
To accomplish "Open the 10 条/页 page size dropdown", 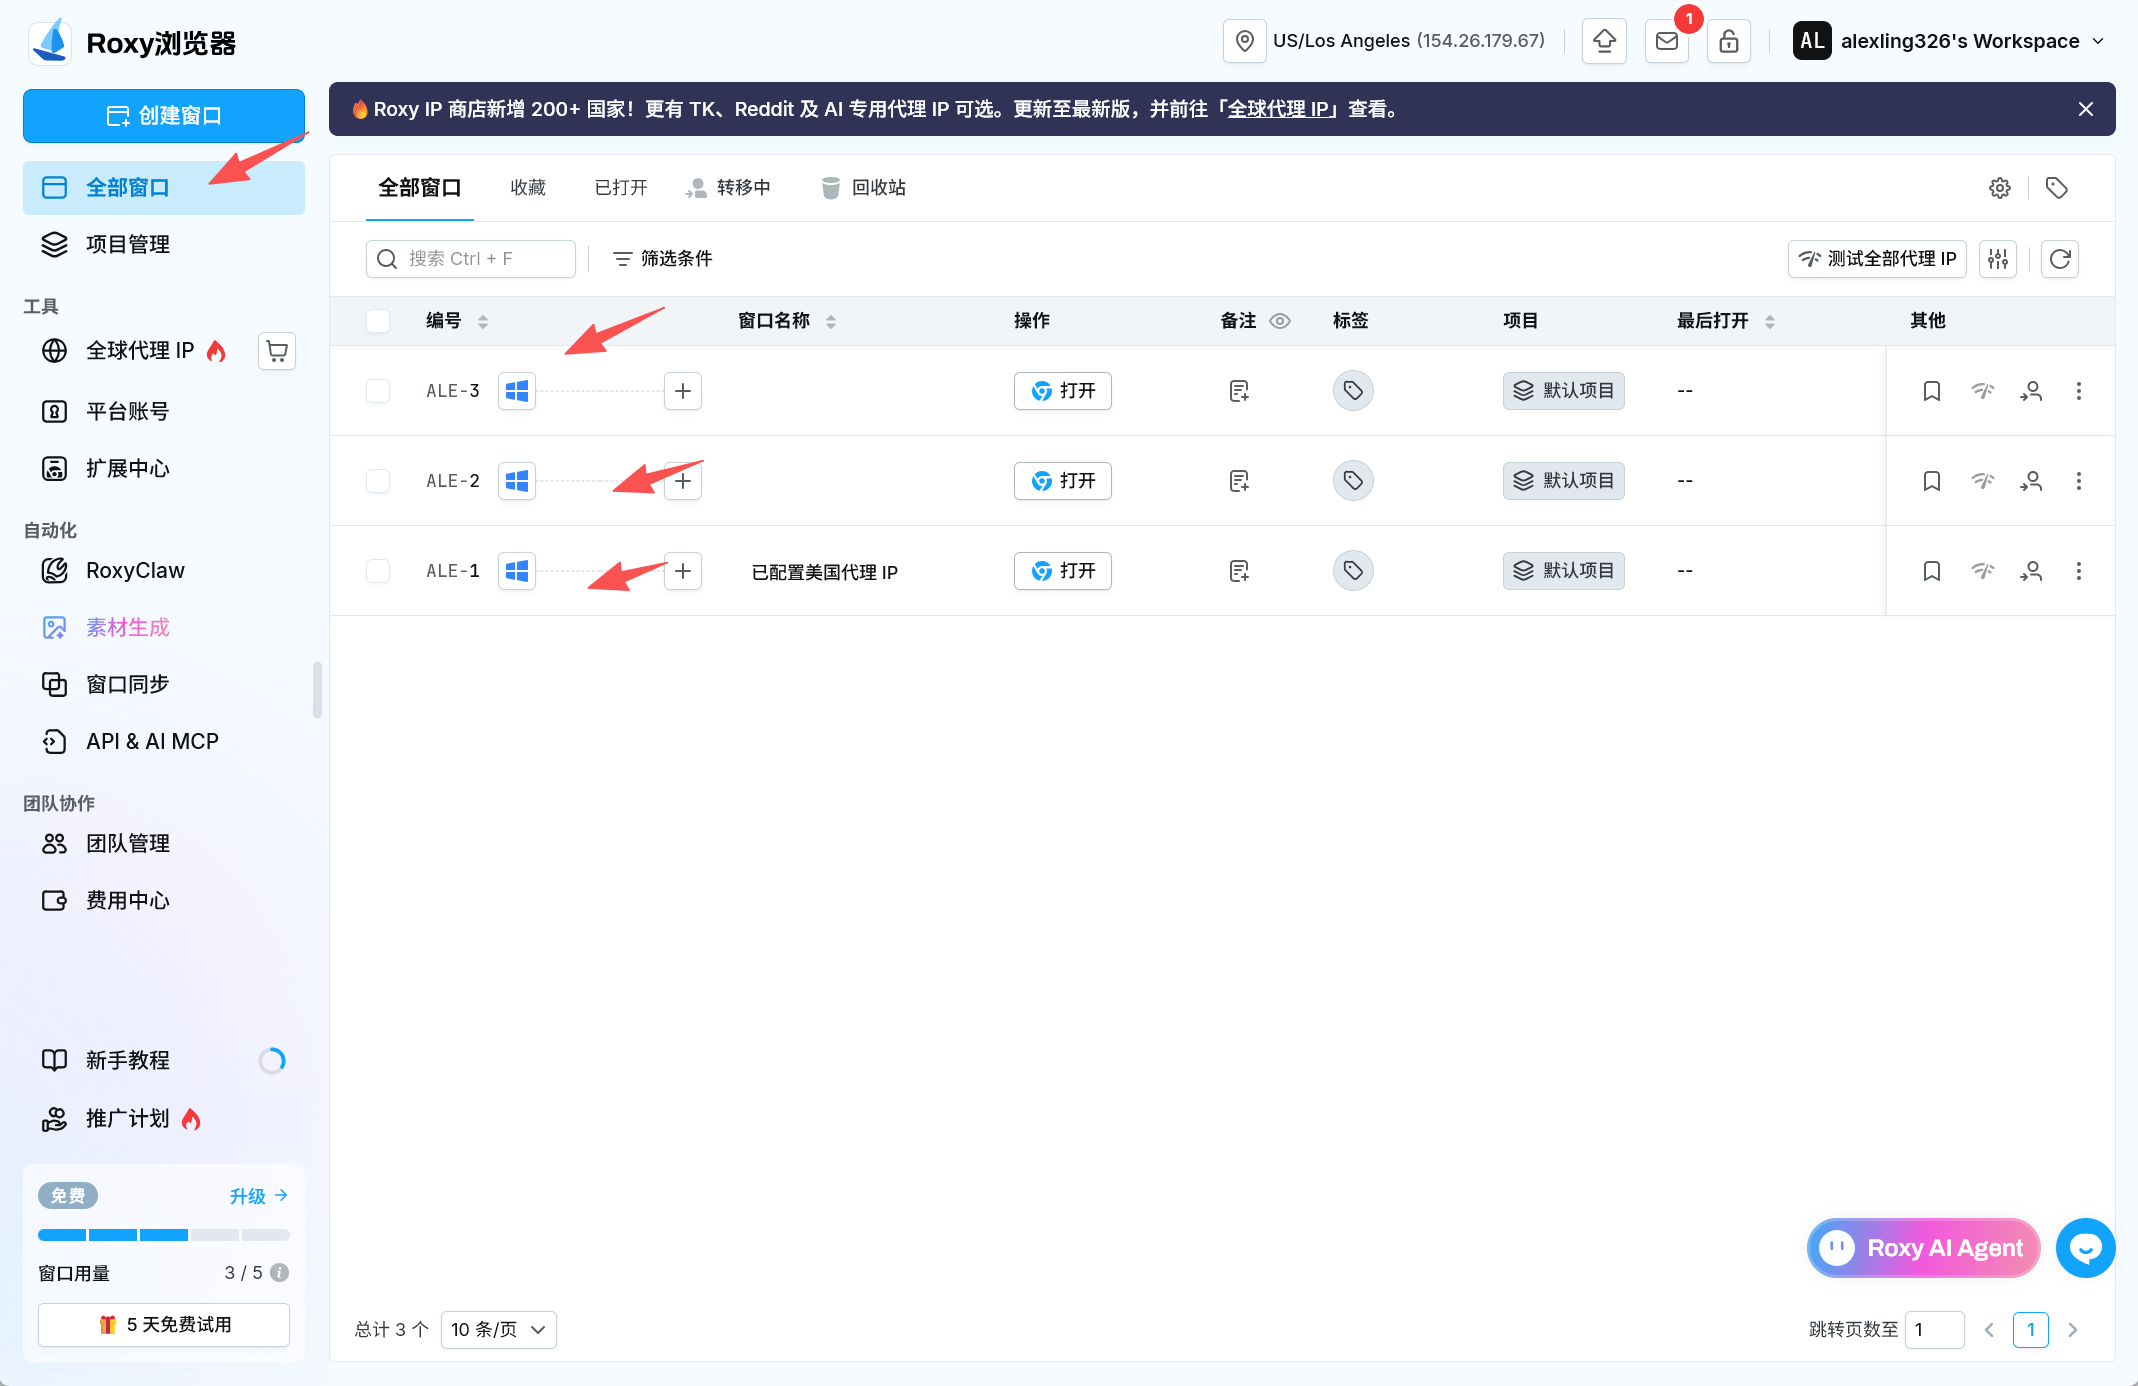I will click(499, 1330).
